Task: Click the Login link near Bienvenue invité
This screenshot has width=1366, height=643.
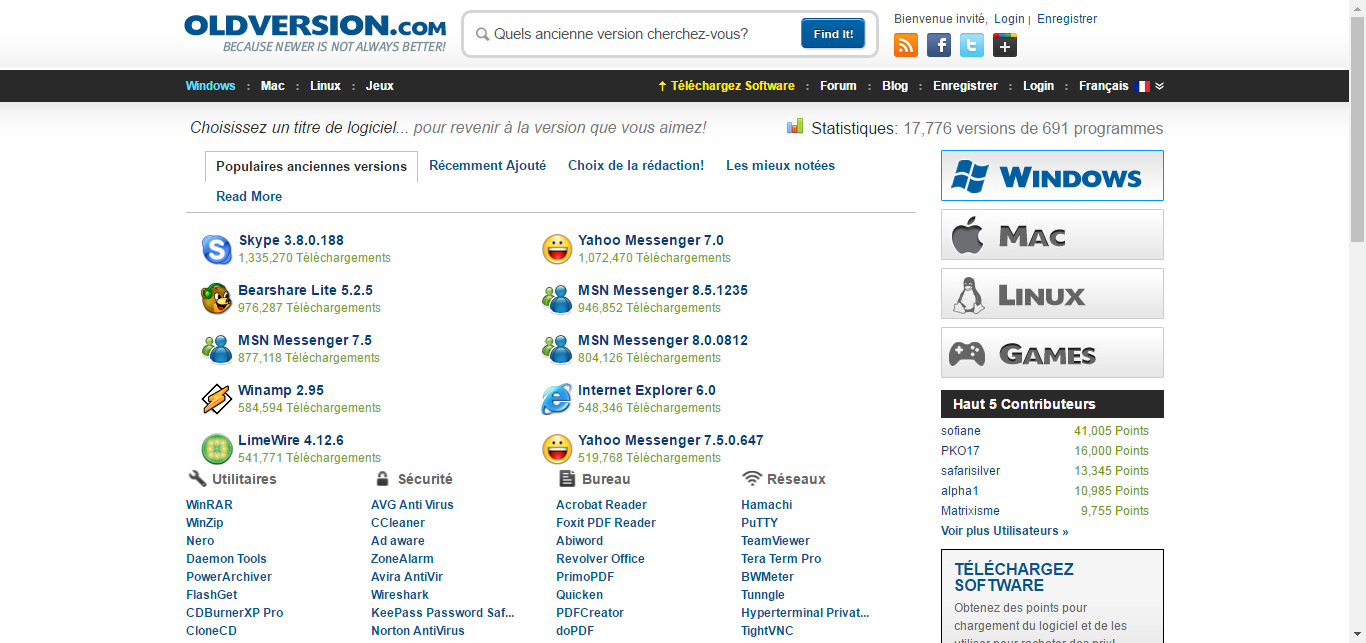Action: tap(1009, 19)
